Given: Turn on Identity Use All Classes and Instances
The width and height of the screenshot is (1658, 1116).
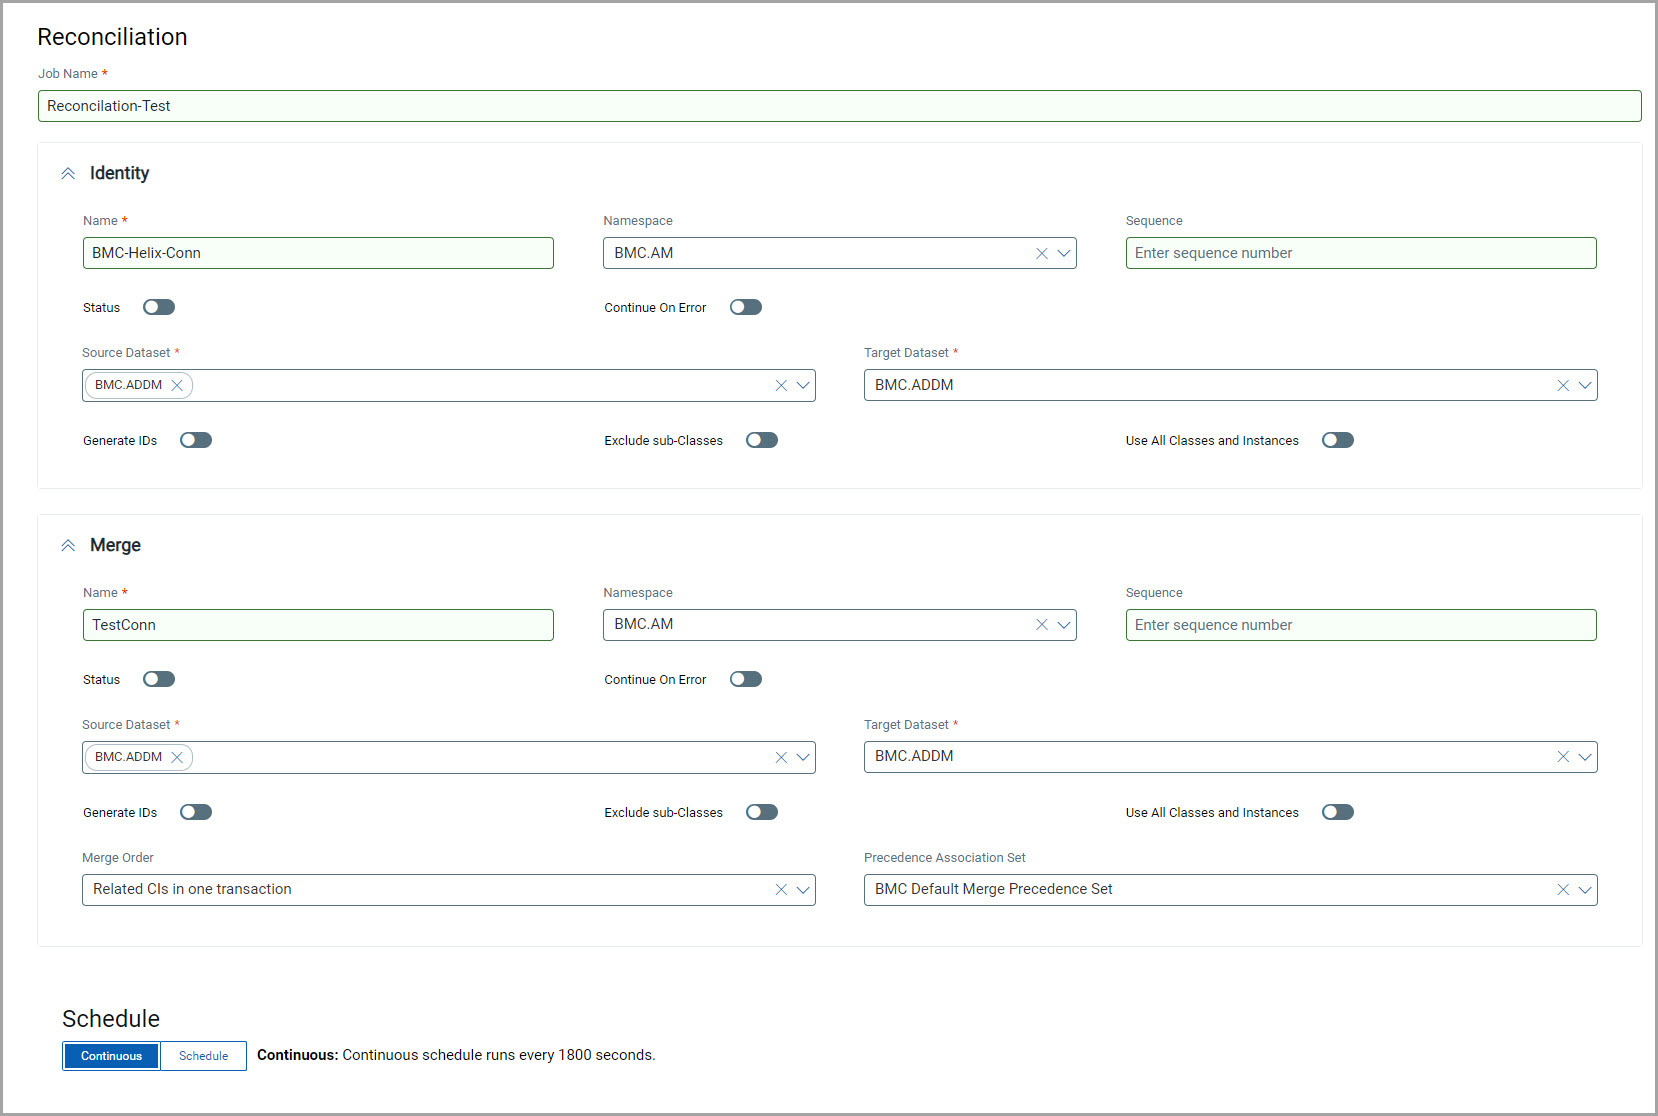Looking at the screenshot, I should point(1337,440).
